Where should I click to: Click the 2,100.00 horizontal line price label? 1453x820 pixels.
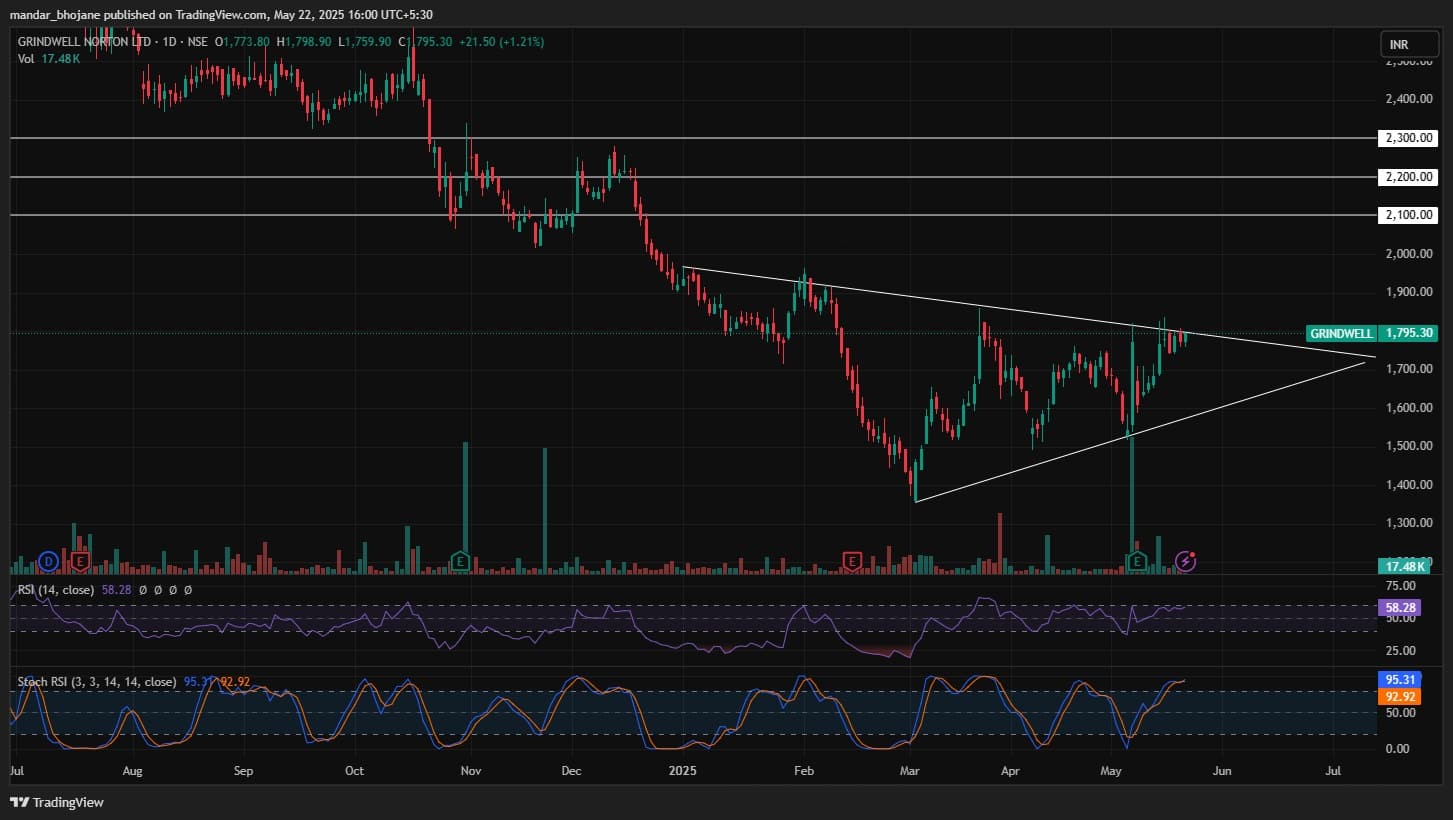pos(1407,215)
